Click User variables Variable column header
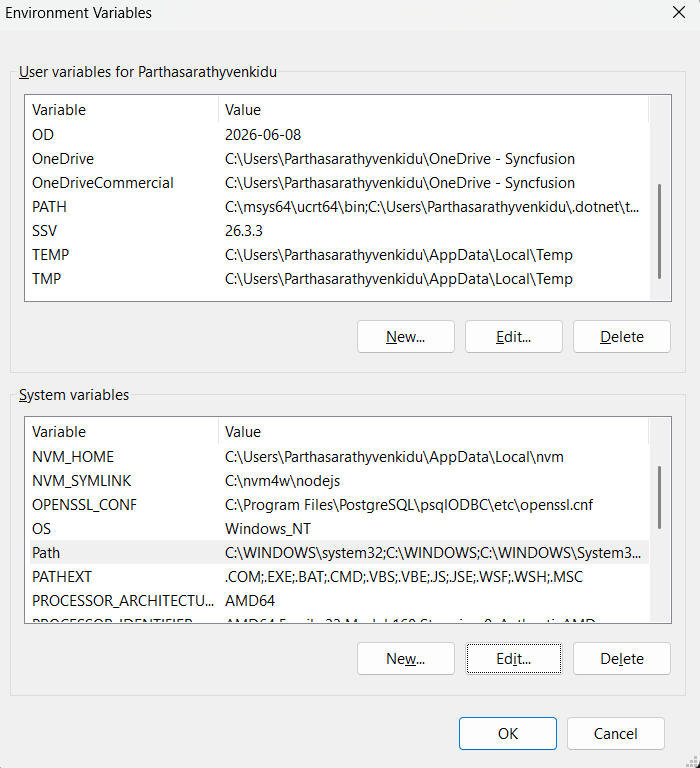This screenshot has height=768, width=700. [124, 110]
